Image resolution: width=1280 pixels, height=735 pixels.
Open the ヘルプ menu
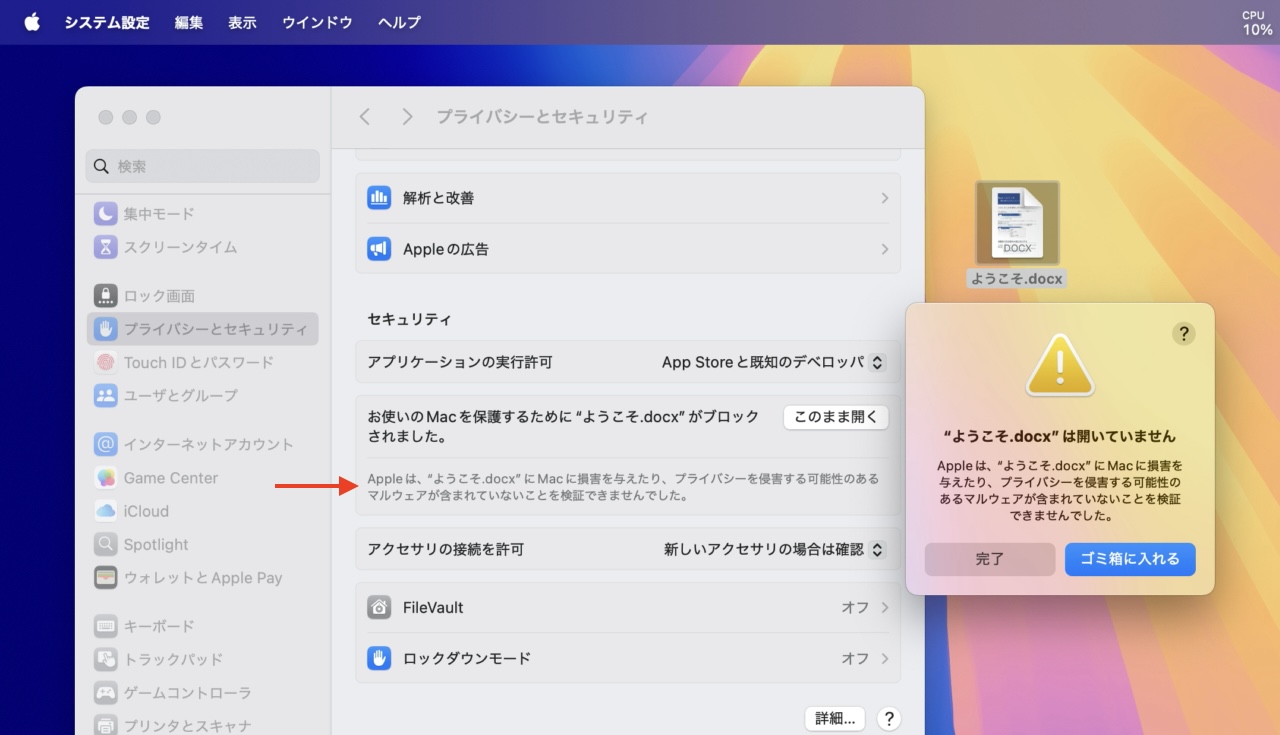point(399,22)
